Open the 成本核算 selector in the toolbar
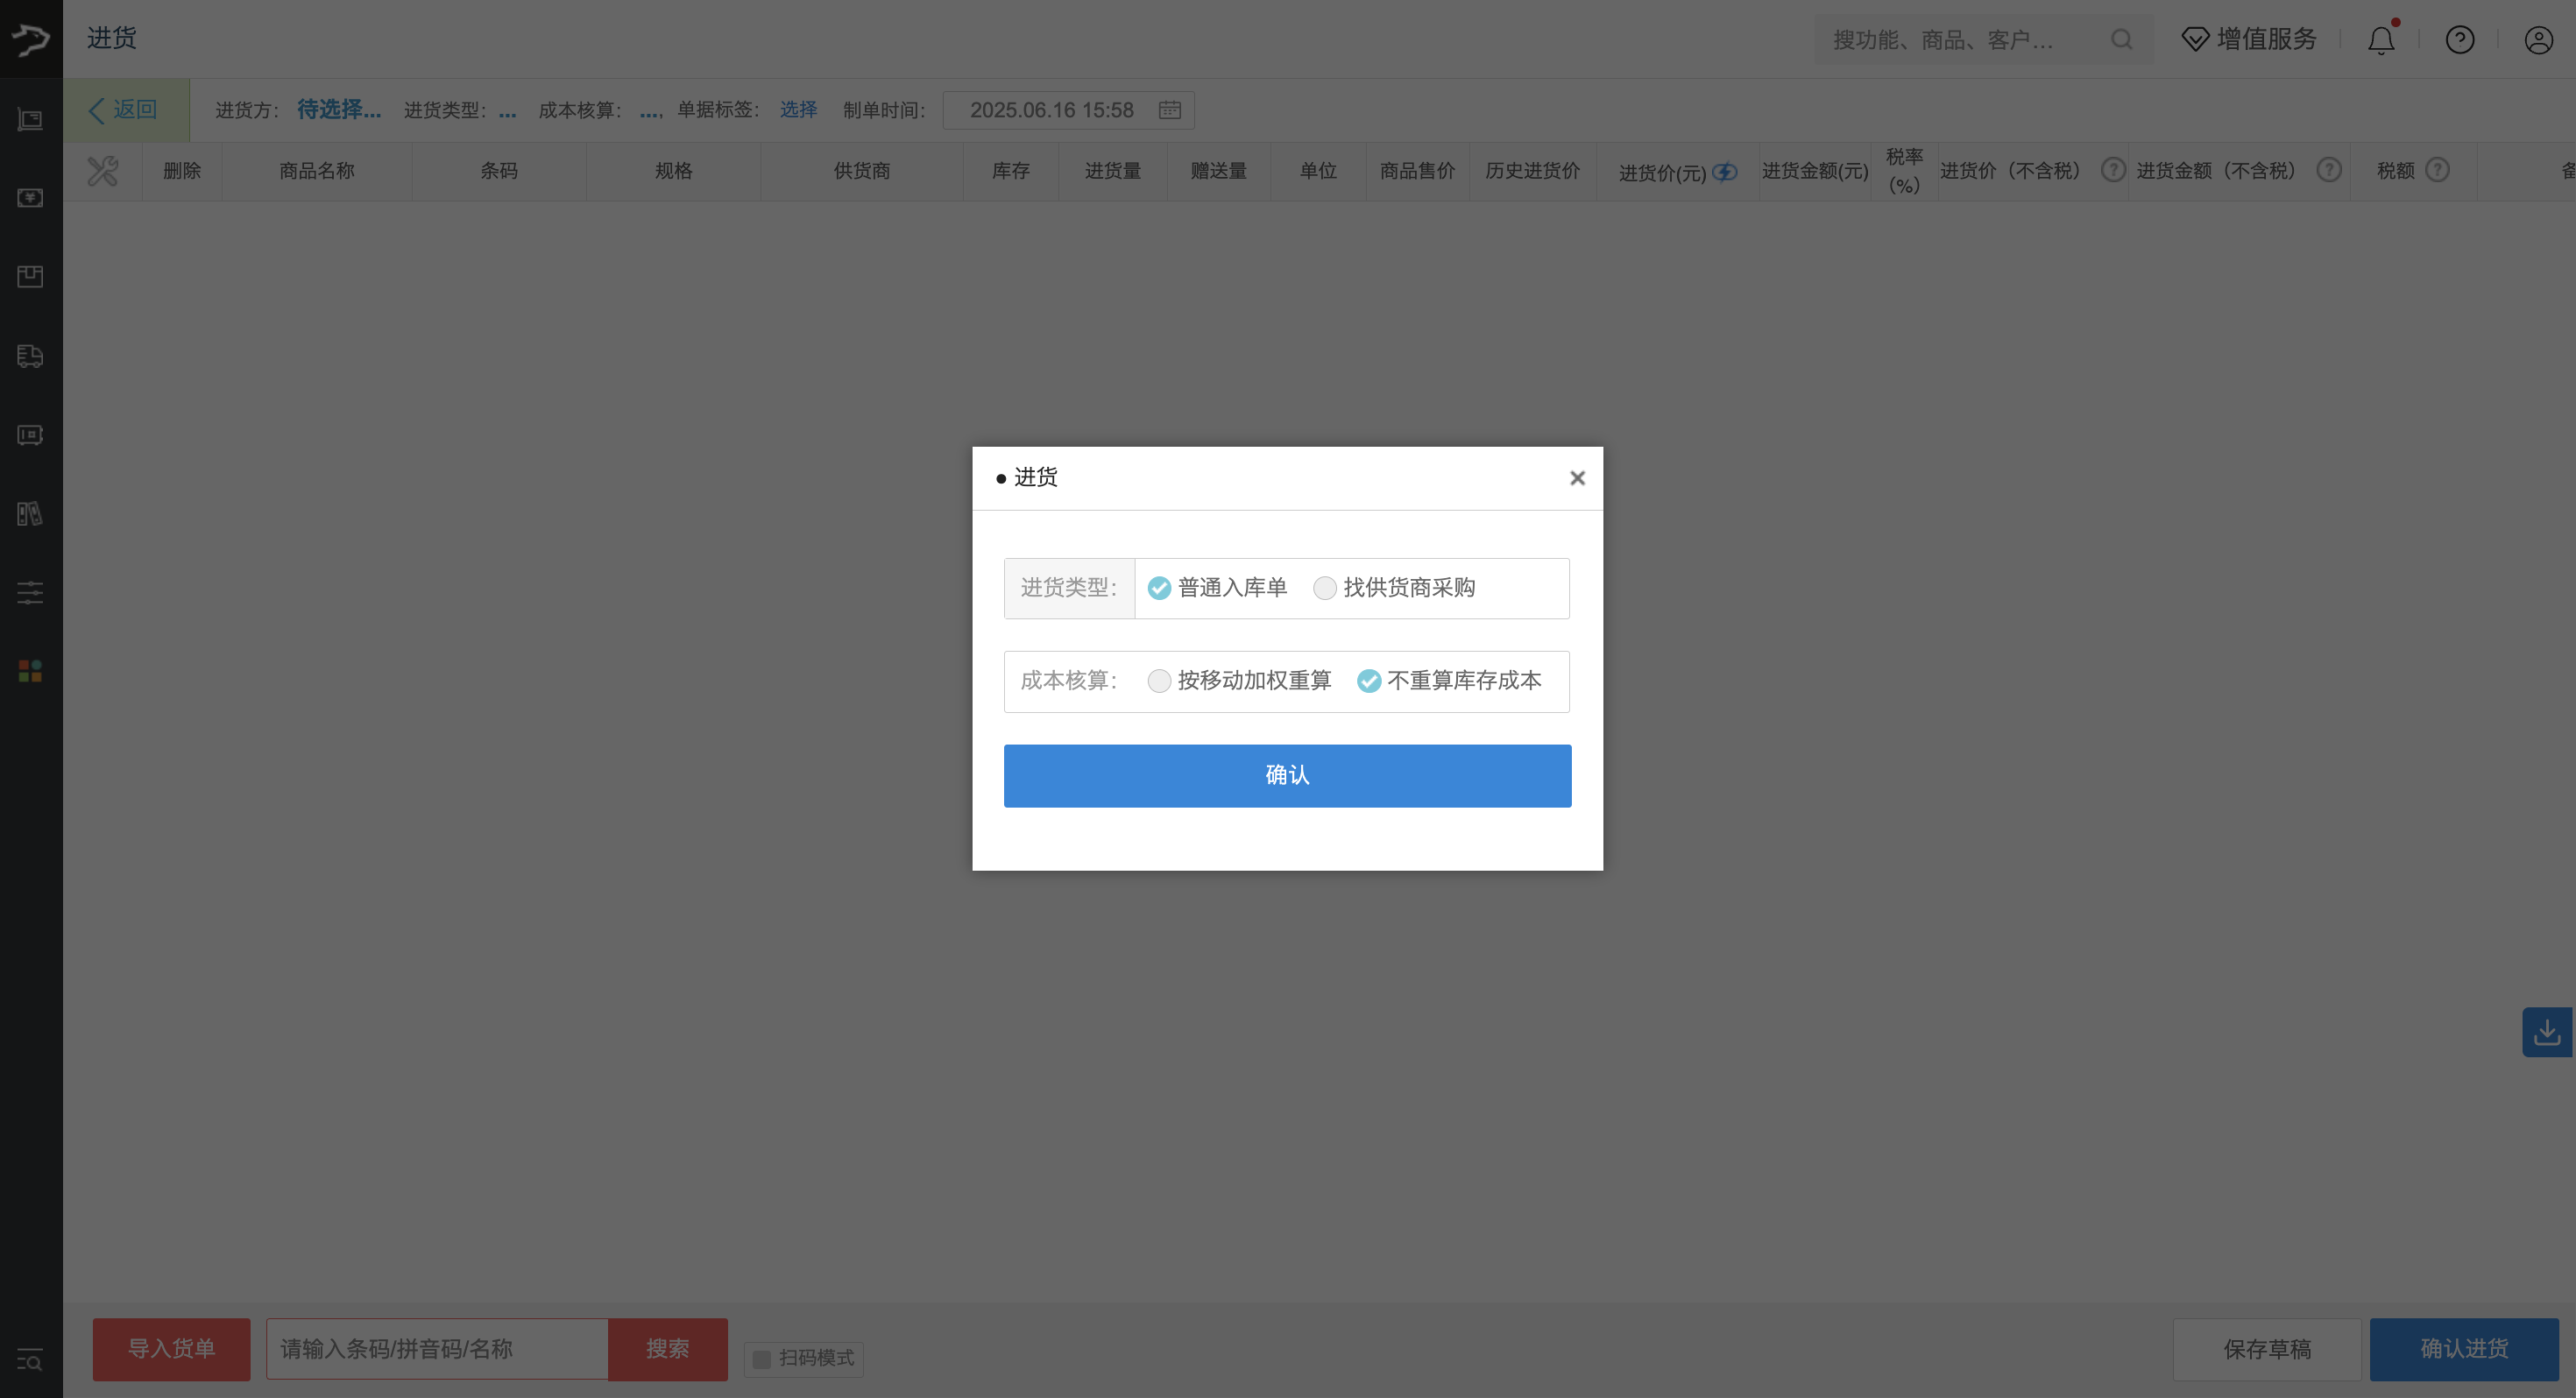The width and height of the screenshot is (2576, 1398). (x=650, y=110)
